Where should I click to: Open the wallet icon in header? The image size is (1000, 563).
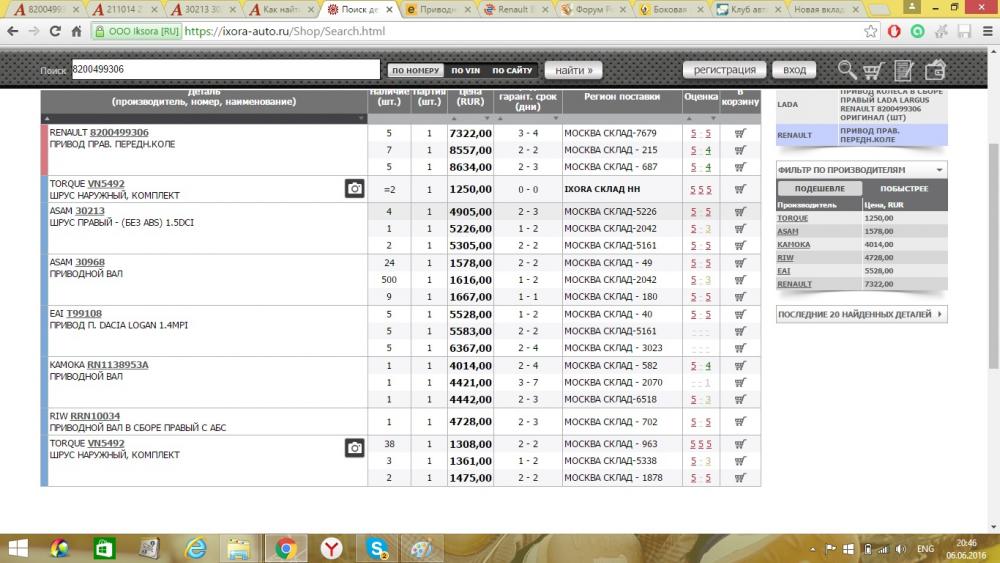[x=935, y=70]
